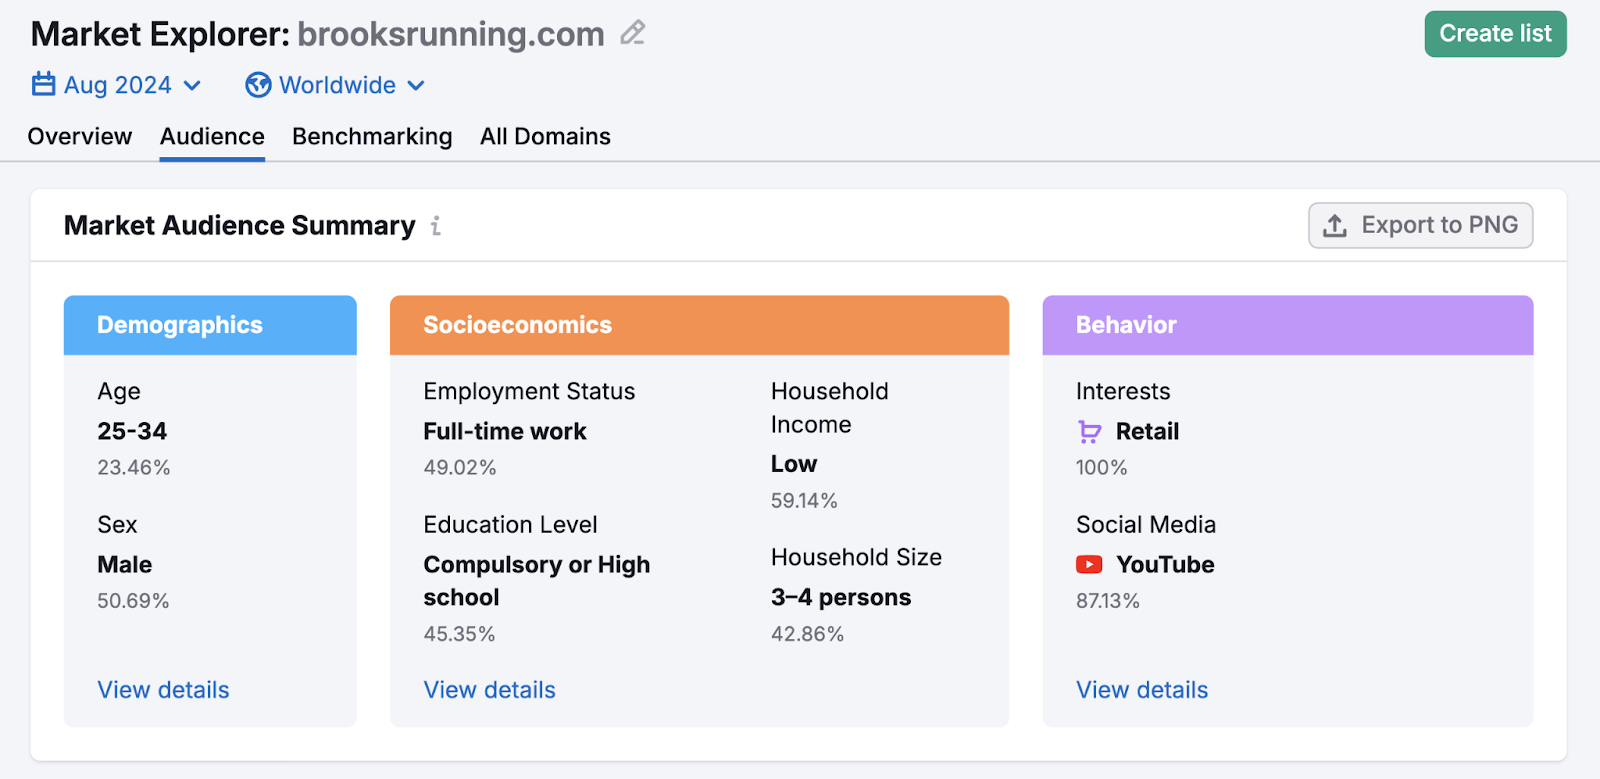Click the Demographics card header
Viewport: 1600px width, 779px height.
tap(210, 325)
